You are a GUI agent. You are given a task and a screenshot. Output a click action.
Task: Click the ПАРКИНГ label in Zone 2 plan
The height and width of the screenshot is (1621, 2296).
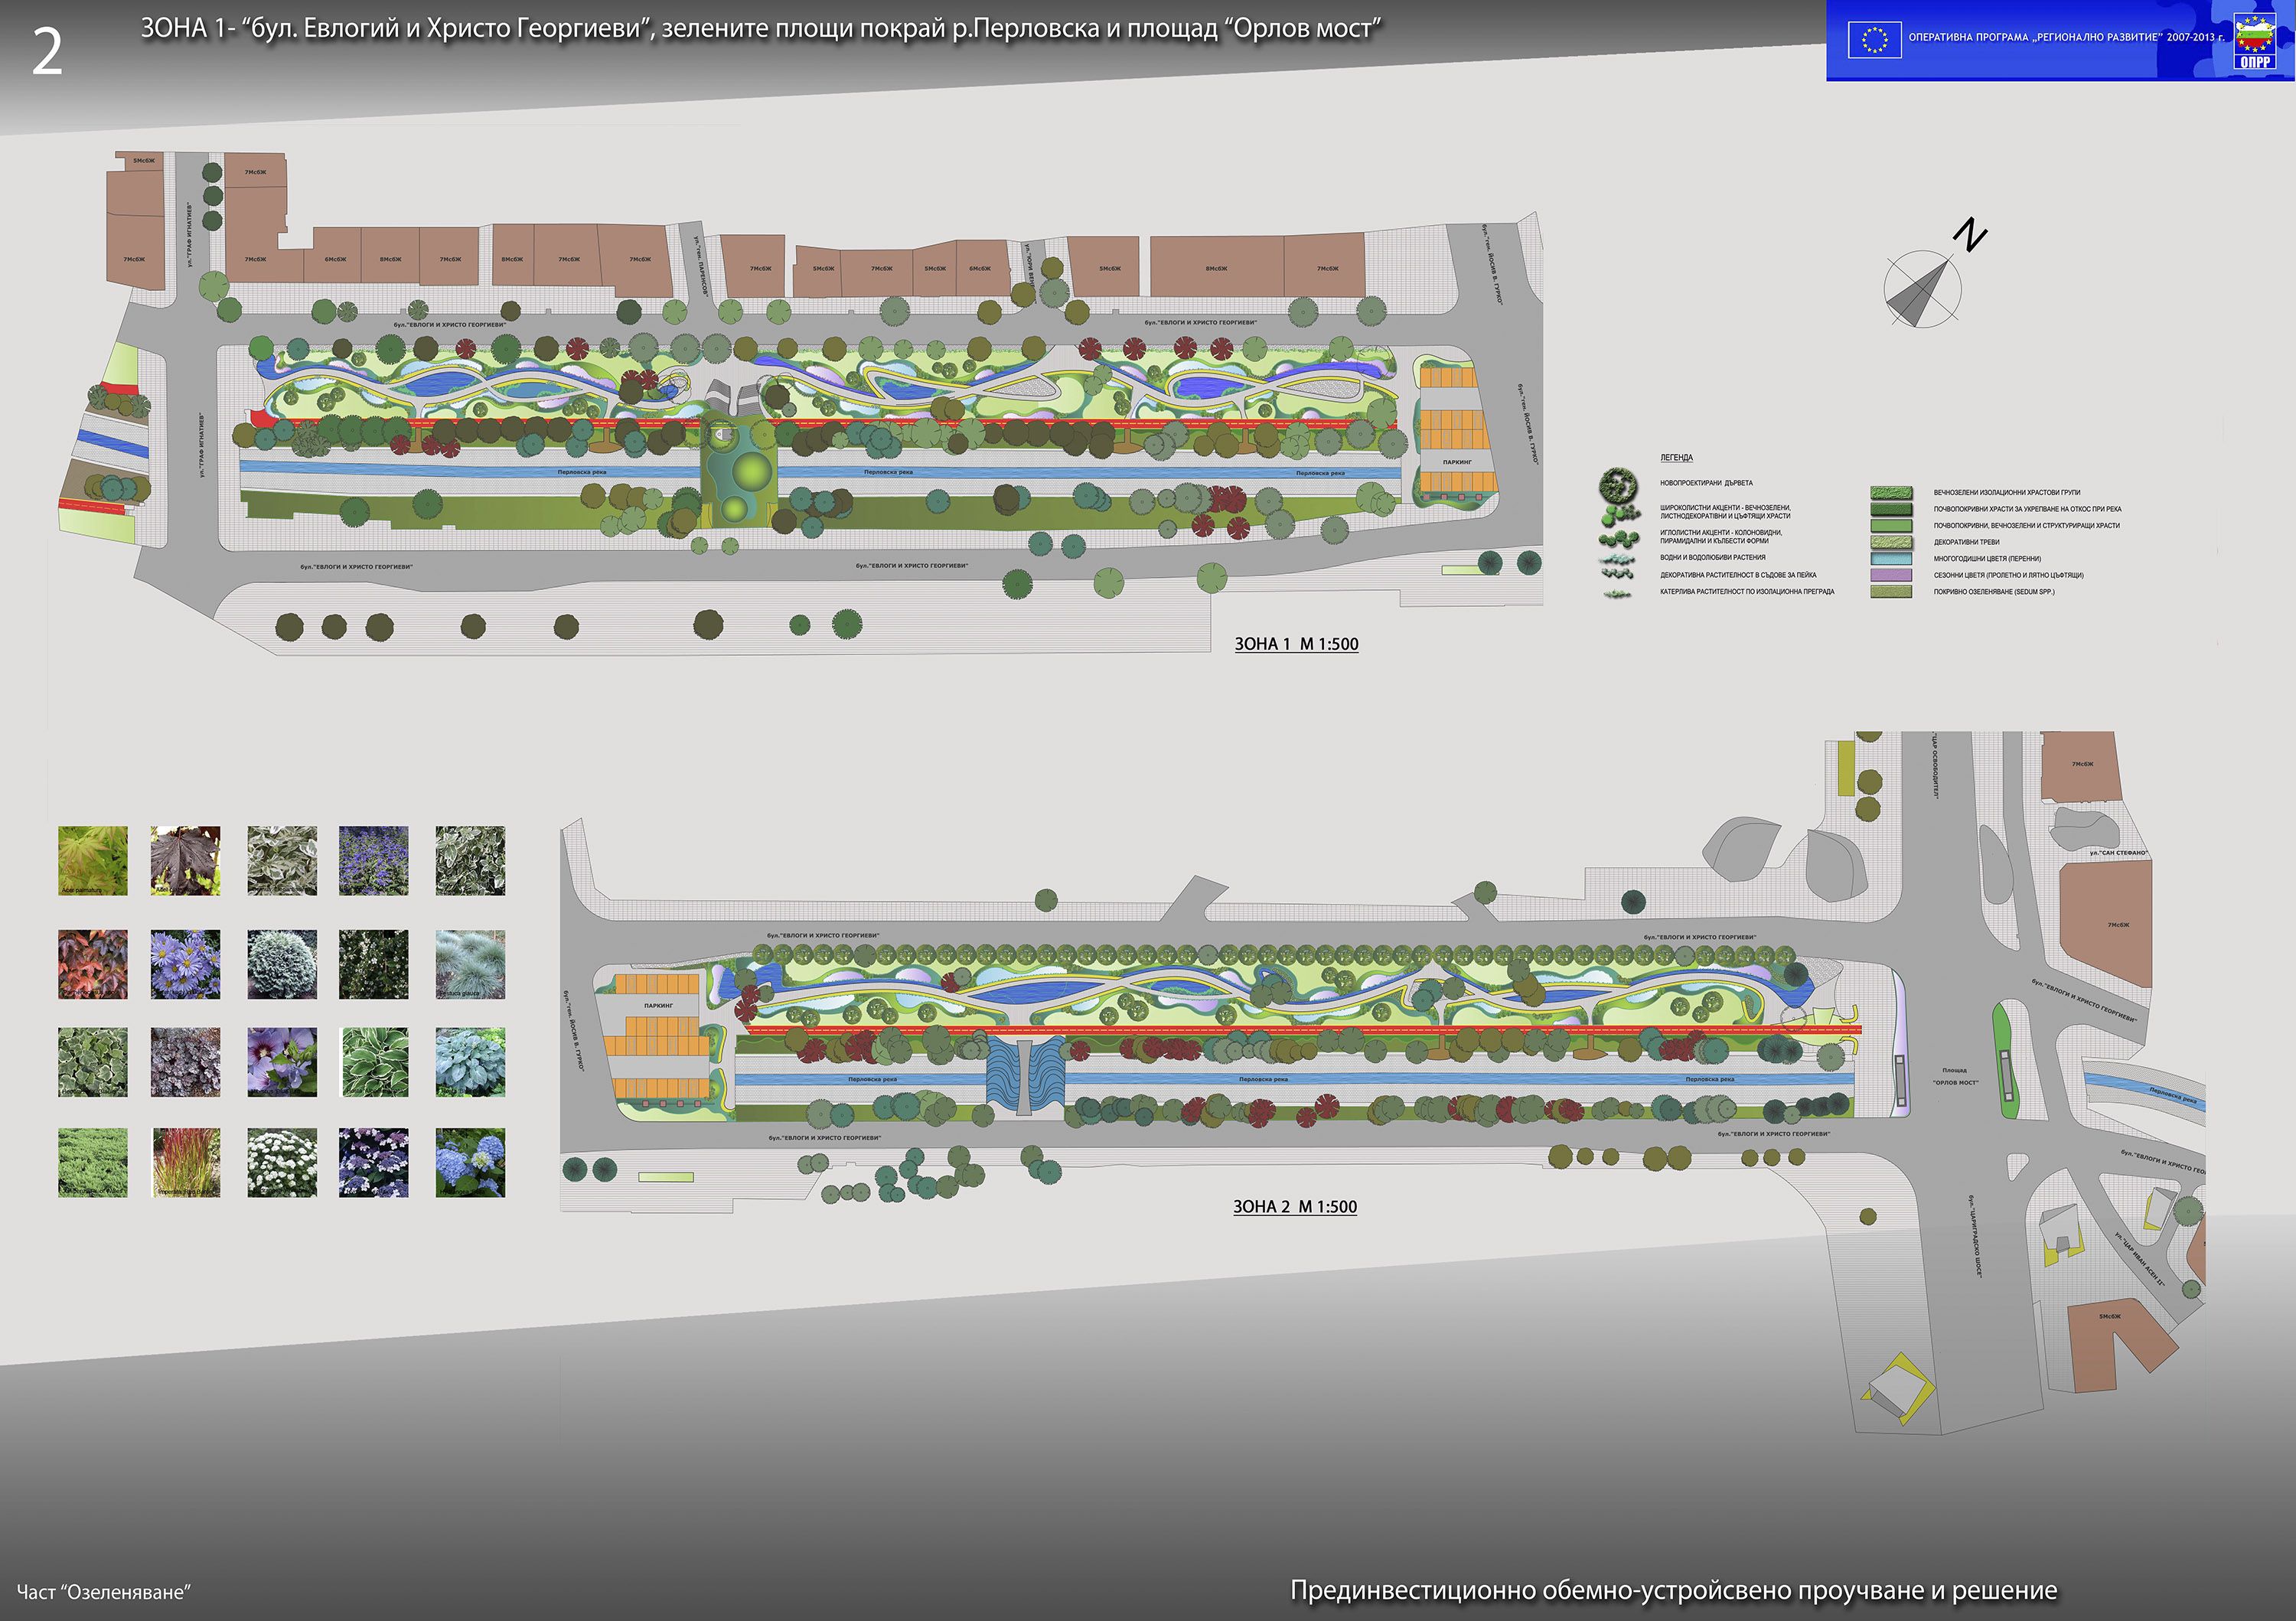point(658,1005)
